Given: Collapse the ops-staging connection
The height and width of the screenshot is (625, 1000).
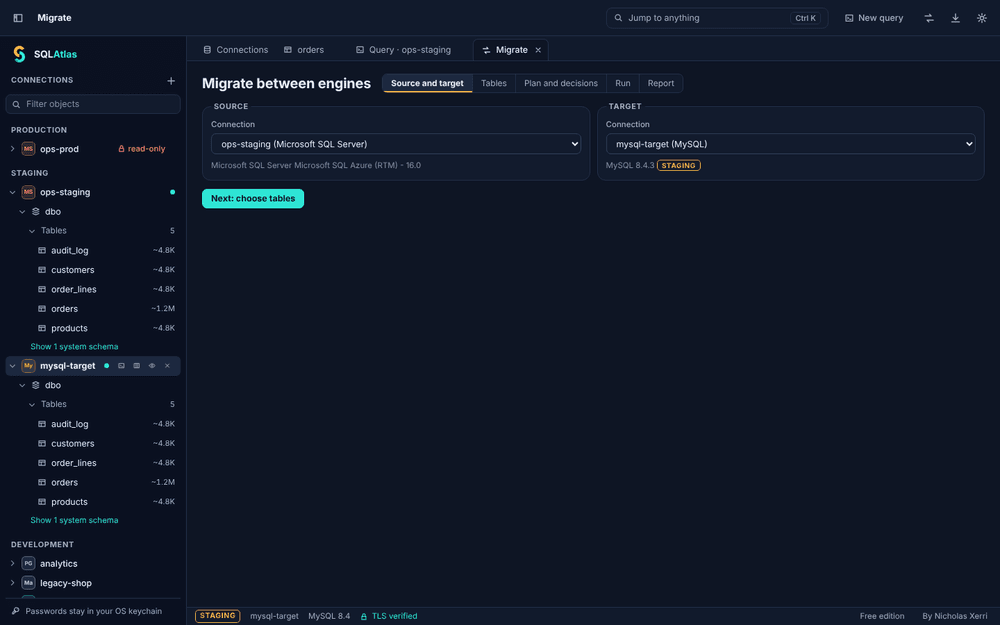Looking at the screenshot, I should [x=12, y=192].
